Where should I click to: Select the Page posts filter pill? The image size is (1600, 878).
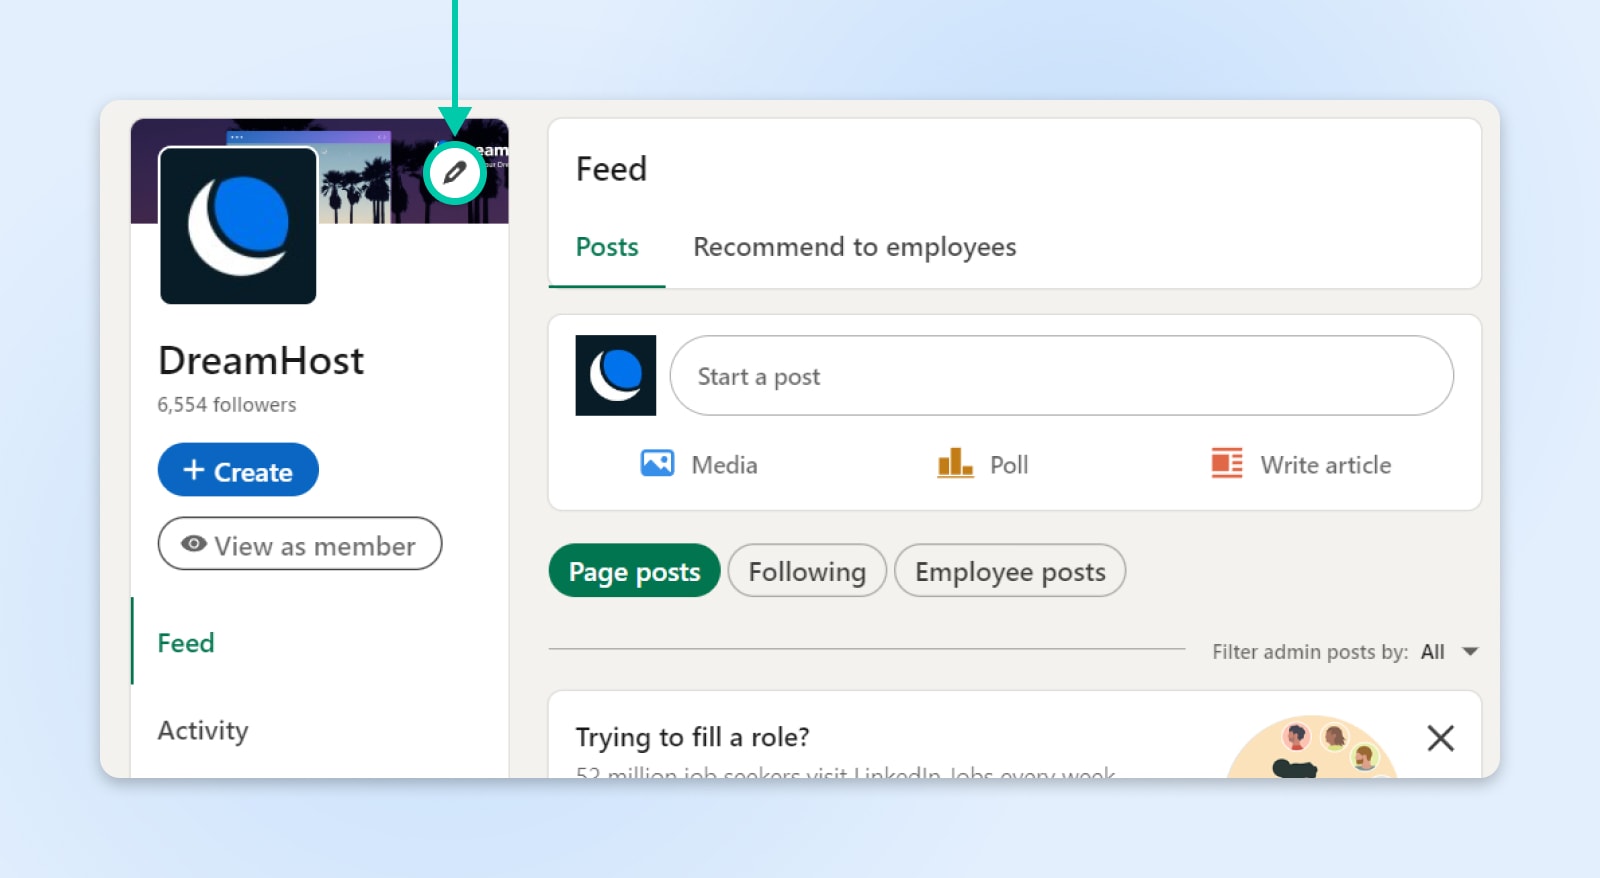(x=634, y=571)
